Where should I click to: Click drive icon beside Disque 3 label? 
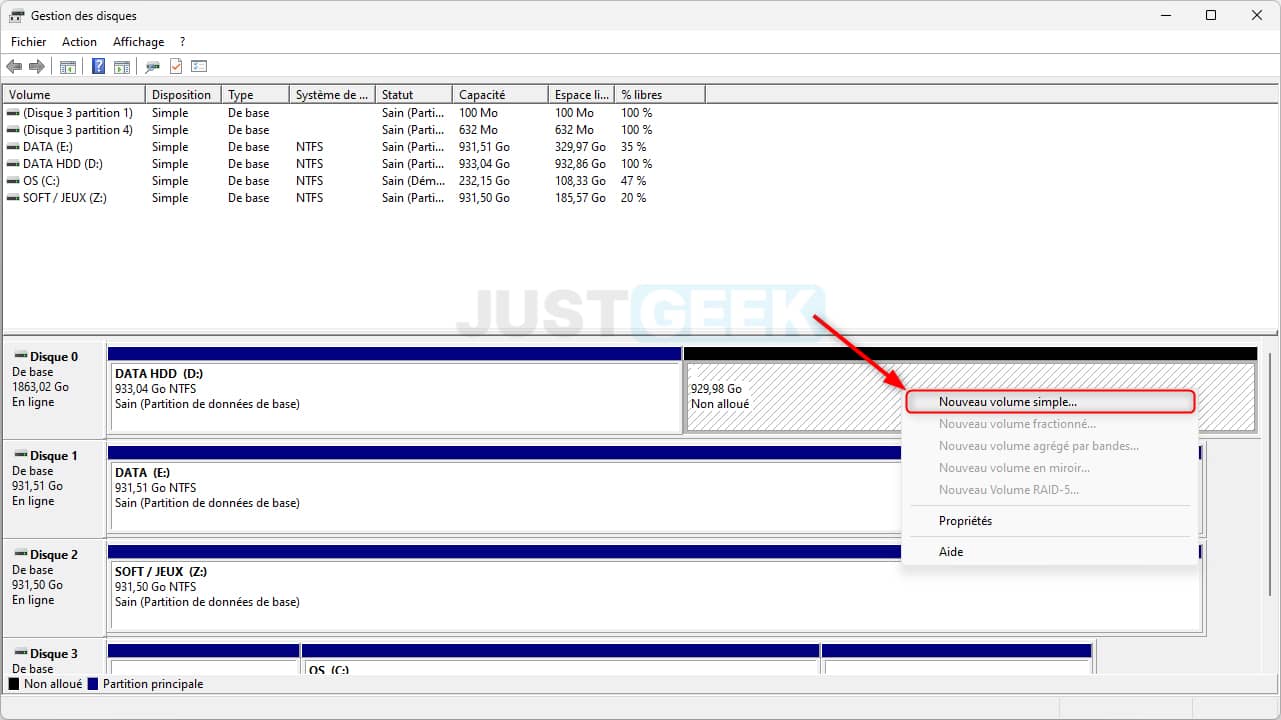pos(20,654)
